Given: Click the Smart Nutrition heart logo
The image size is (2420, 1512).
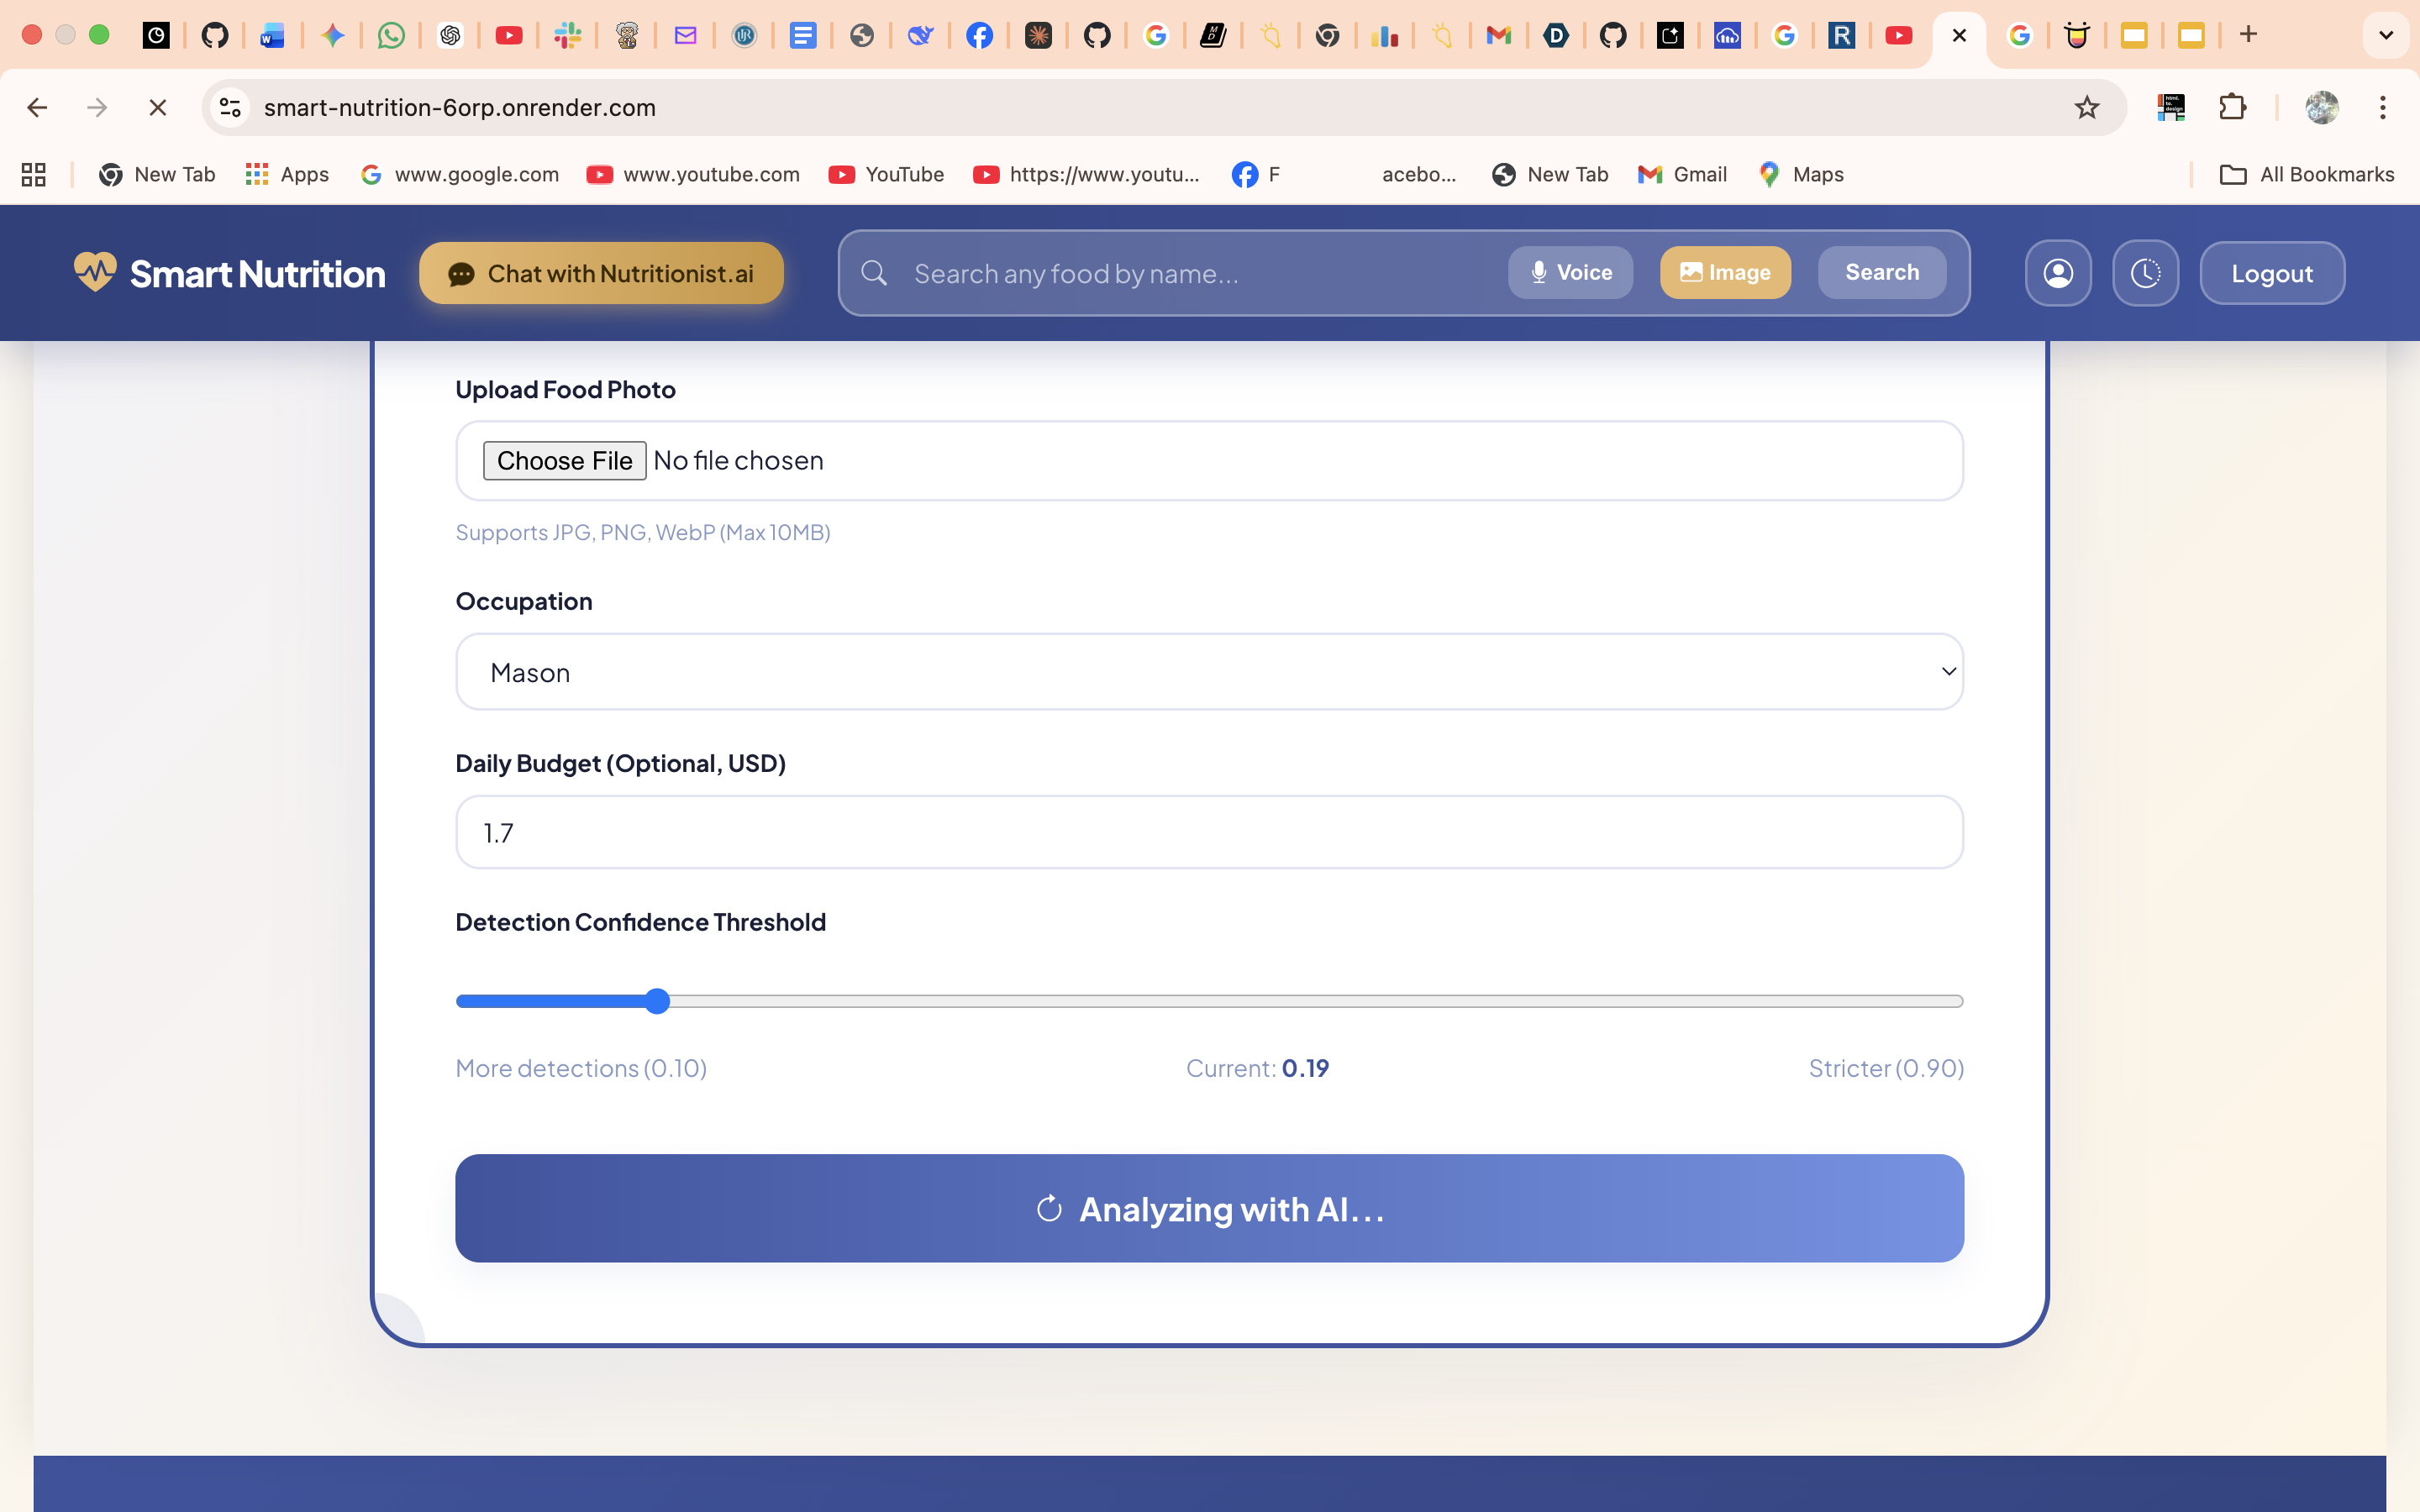Looking at the screenshot, I should point(95,272).
